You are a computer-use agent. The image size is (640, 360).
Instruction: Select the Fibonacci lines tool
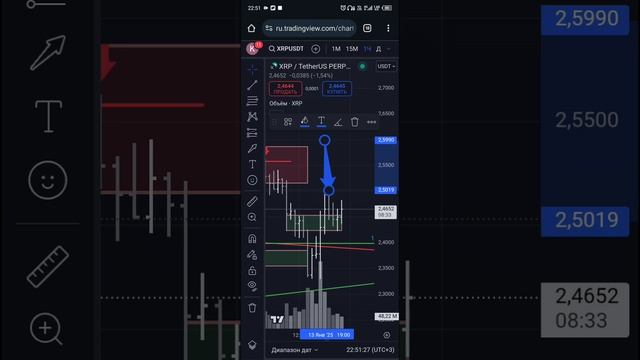click(x=252, y=101)
